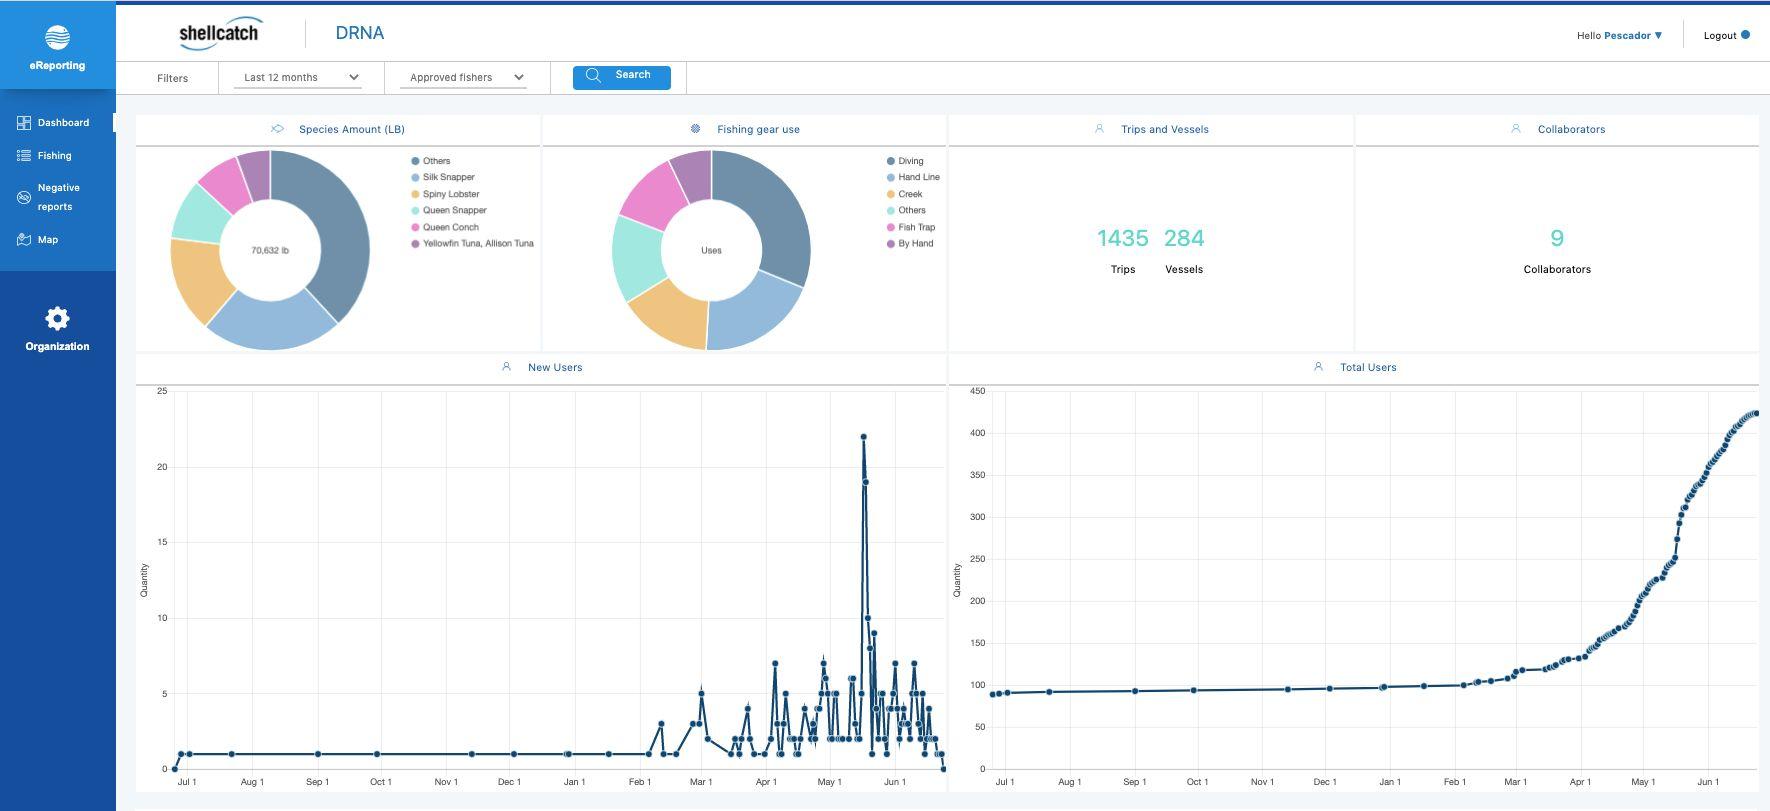1770x811 pixels.
Task: Click the person icon beside Trips and Vessels
Action: [x=1099, y=129]
